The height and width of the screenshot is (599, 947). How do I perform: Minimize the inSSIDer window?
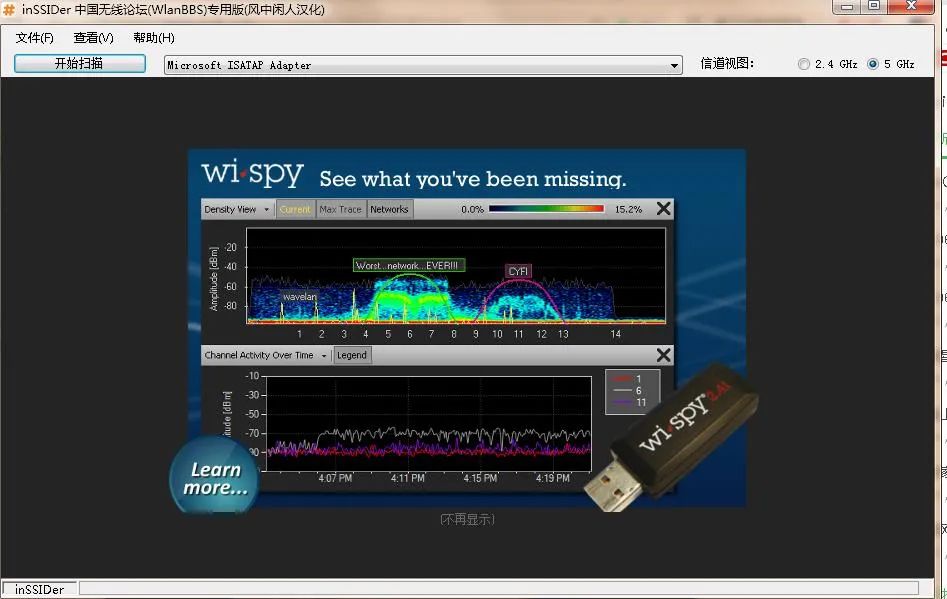(847, 7)
